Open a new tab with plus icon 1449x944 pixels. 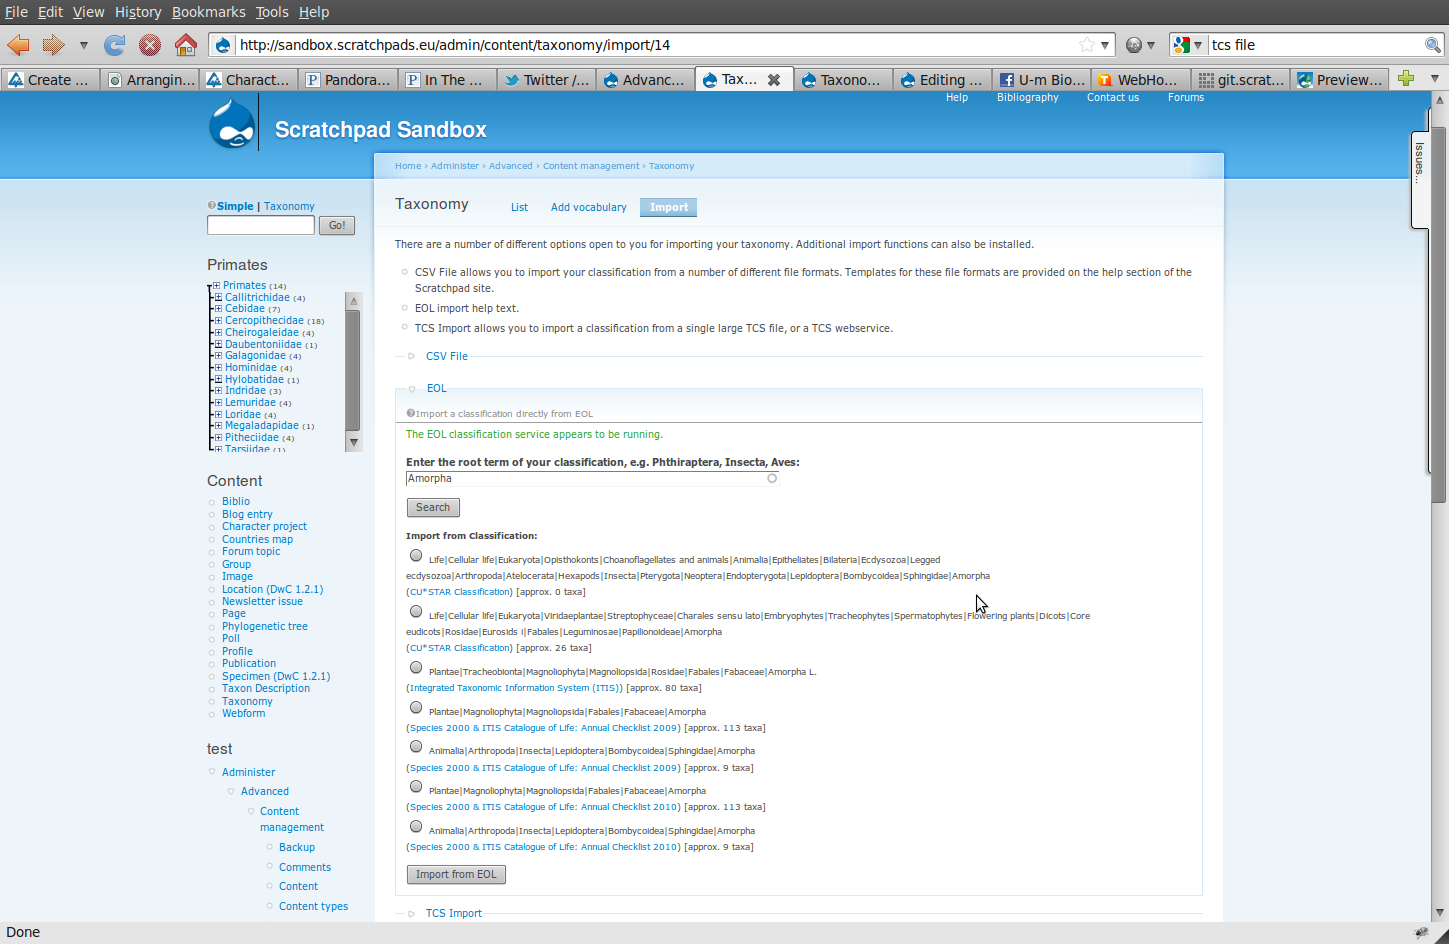point(1406,79)
